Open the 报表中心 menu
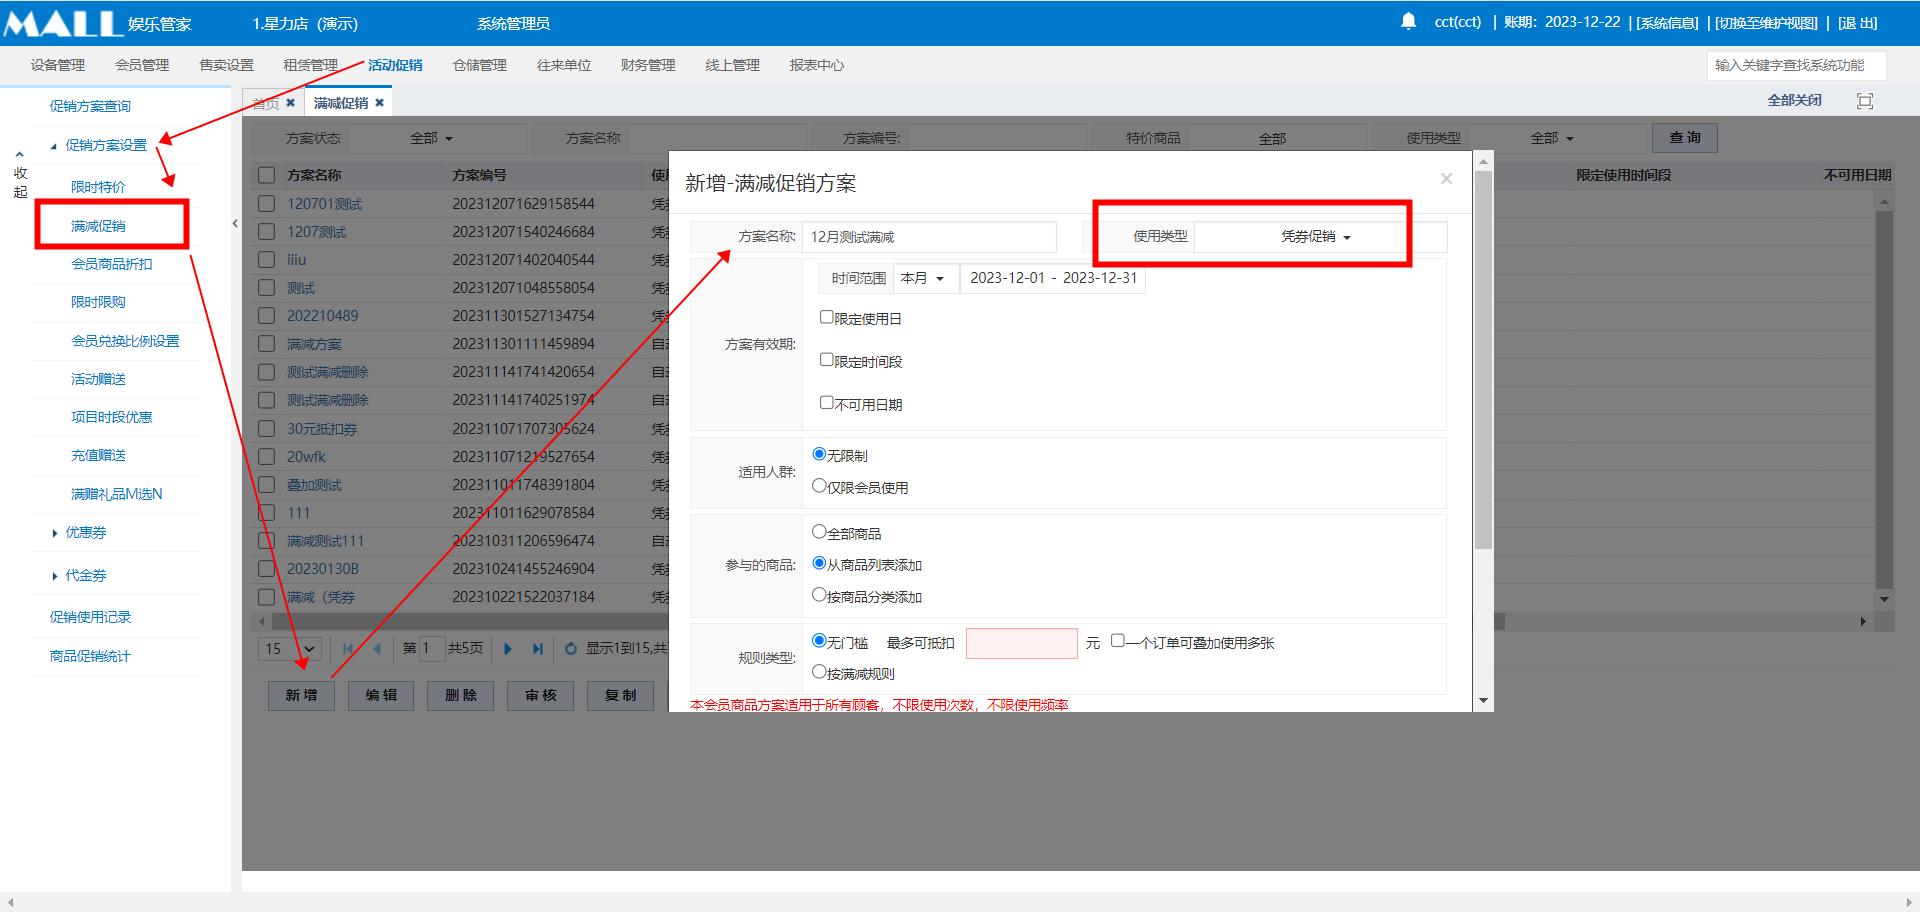 pyautogui.click(x=817, y=65)
